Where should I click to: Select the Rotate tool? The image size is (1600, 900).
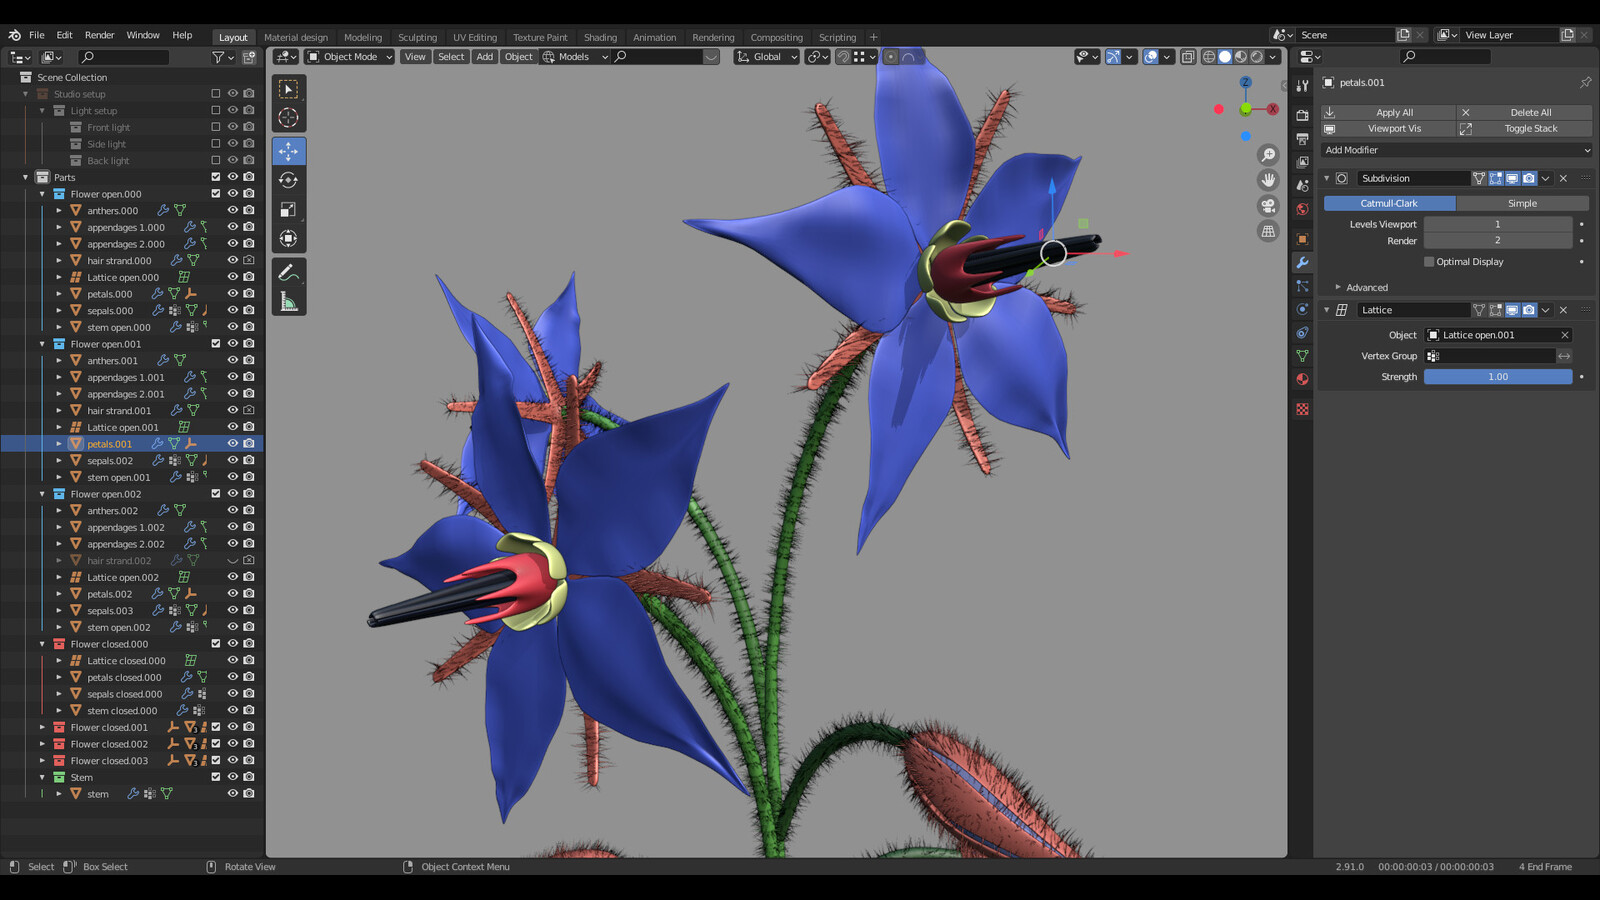(x=288, y=181)
